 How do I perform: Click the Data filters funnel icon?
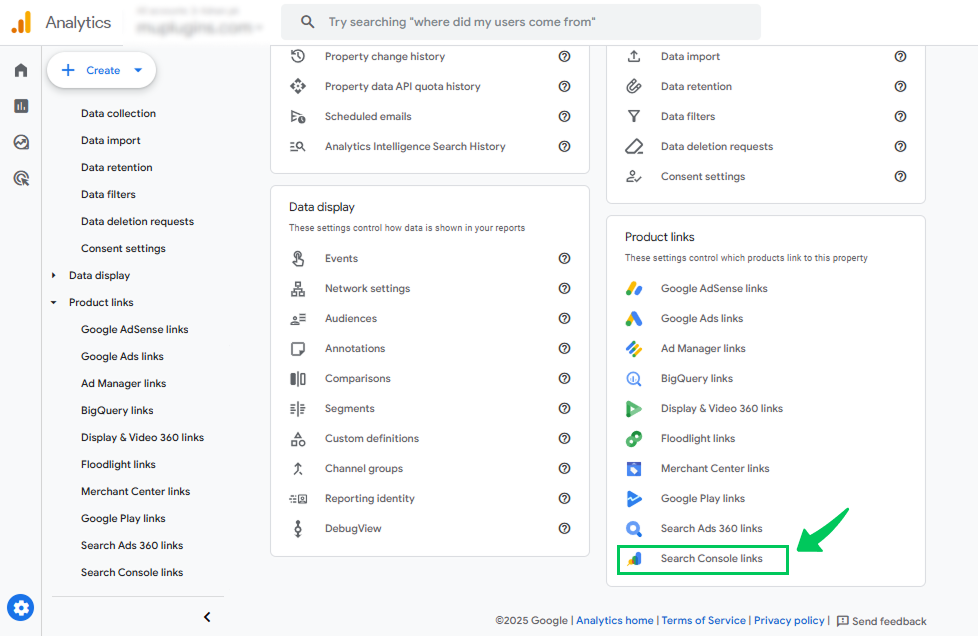(634, 116)
